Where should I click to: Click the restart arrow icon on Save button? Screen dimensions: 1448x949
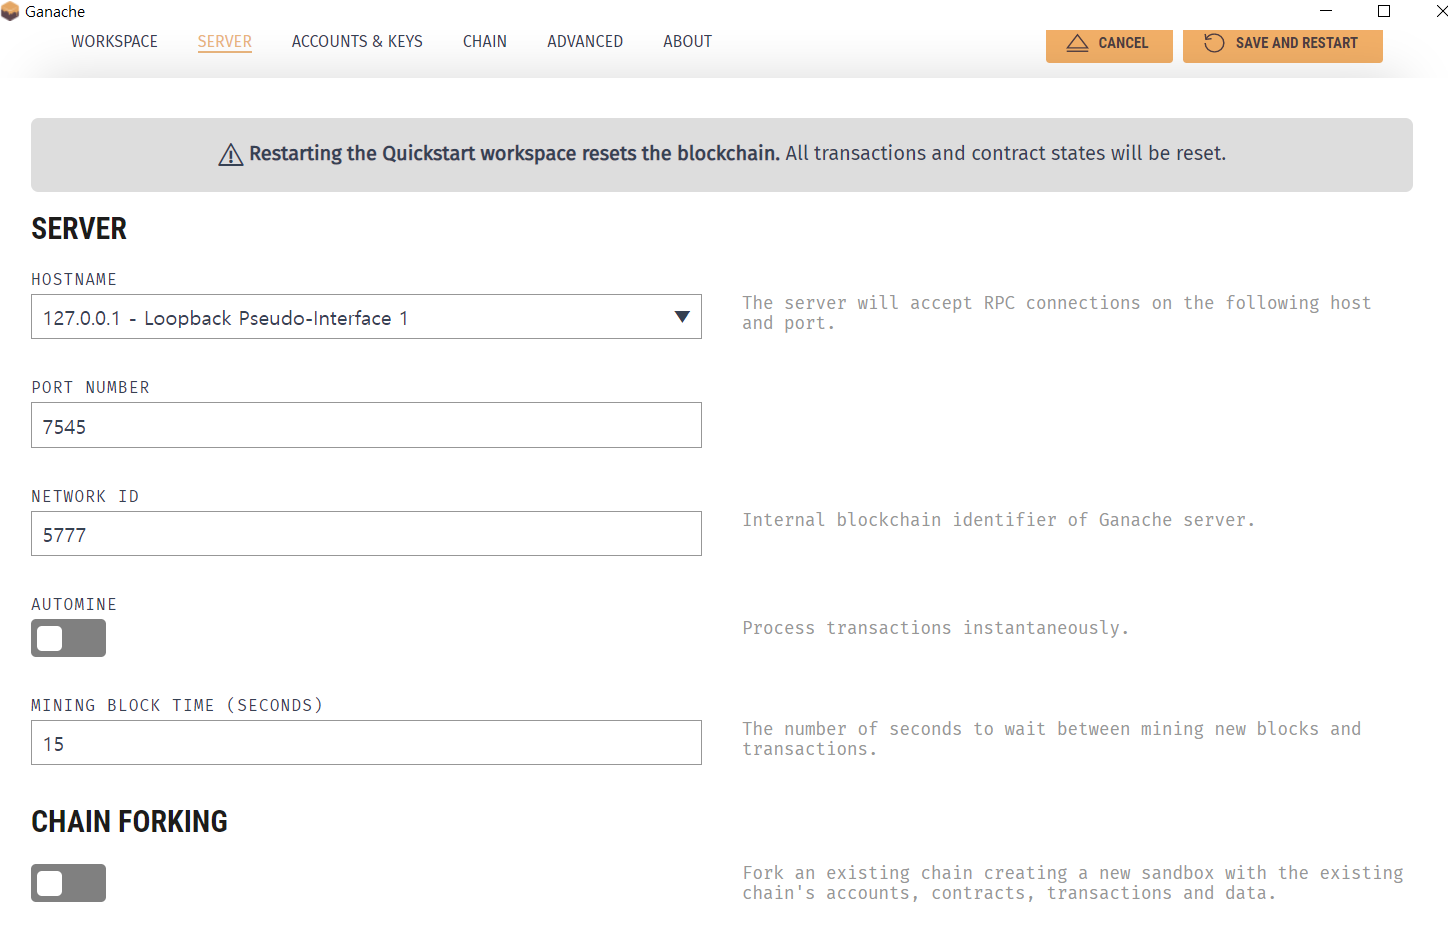[x=1214, y=43]
